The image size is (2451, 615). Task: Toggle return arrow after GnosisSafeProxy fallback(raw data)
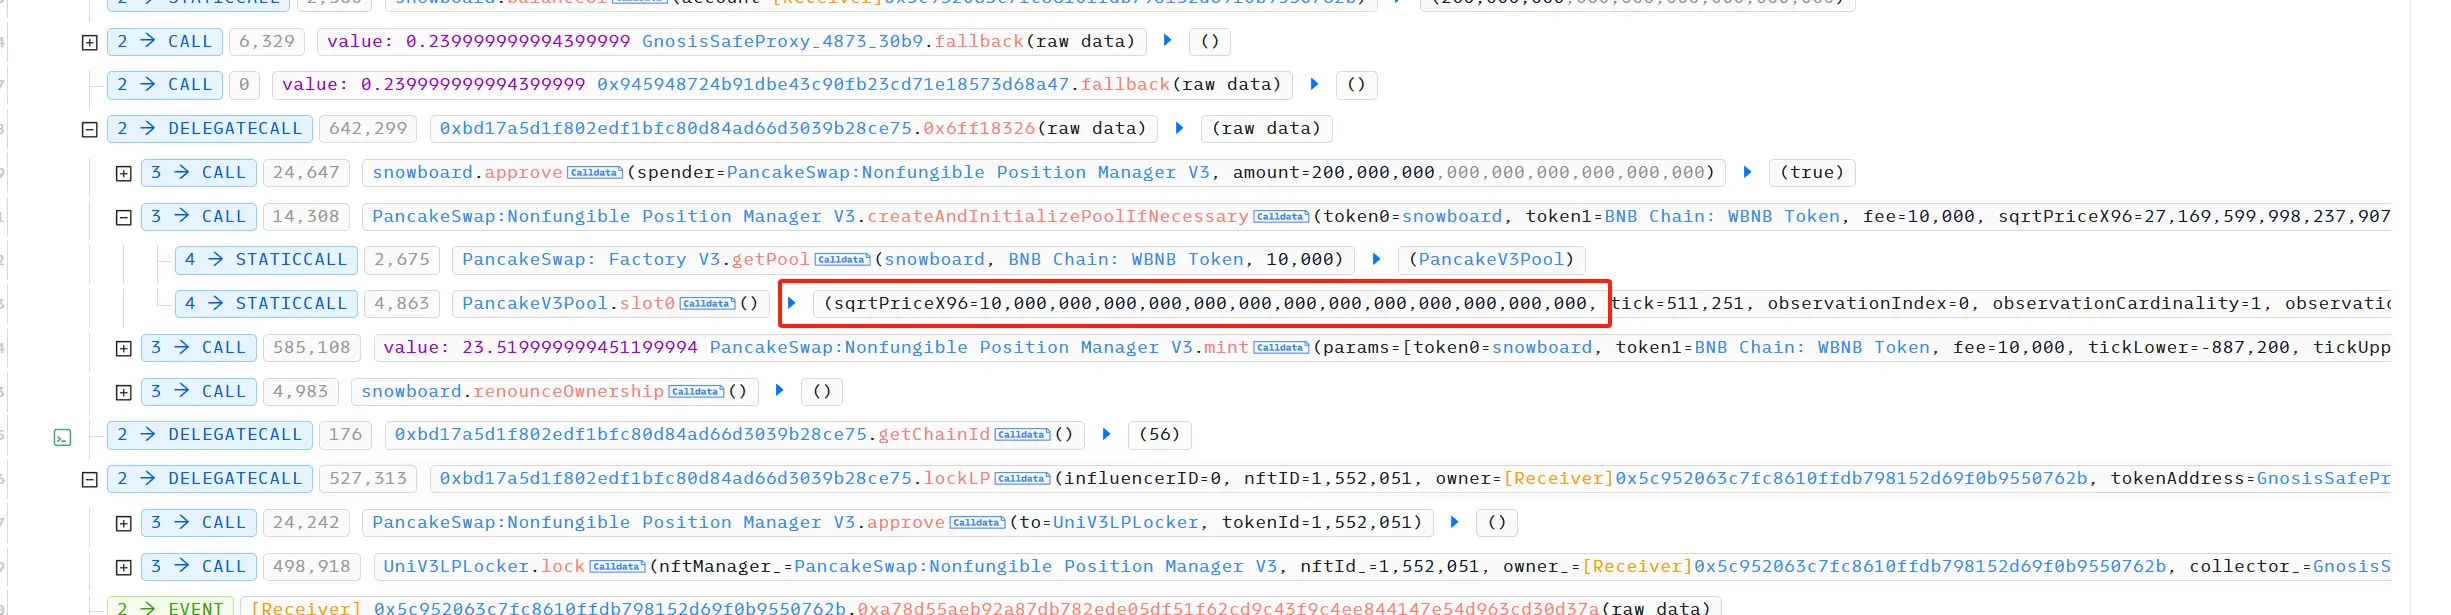[x=1167, y=41]
